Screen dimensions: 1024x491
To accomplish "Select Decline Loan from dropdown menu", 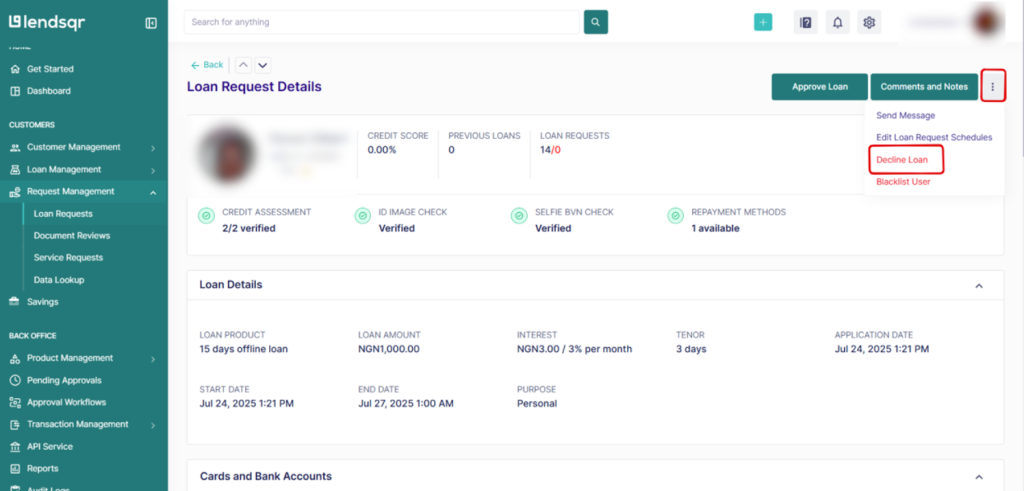I will [902, 160].
